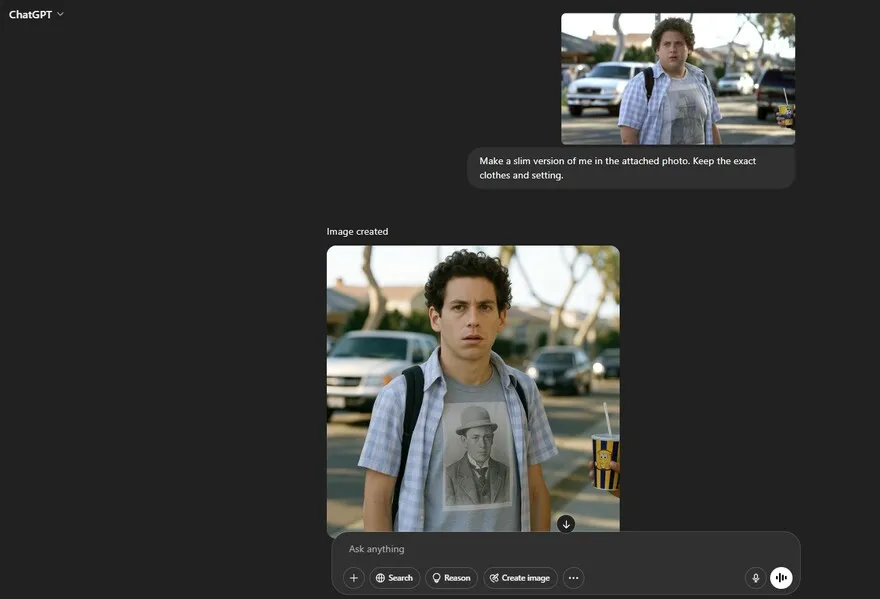Click the chevron beside ChatGPT title

coord(61,14)
